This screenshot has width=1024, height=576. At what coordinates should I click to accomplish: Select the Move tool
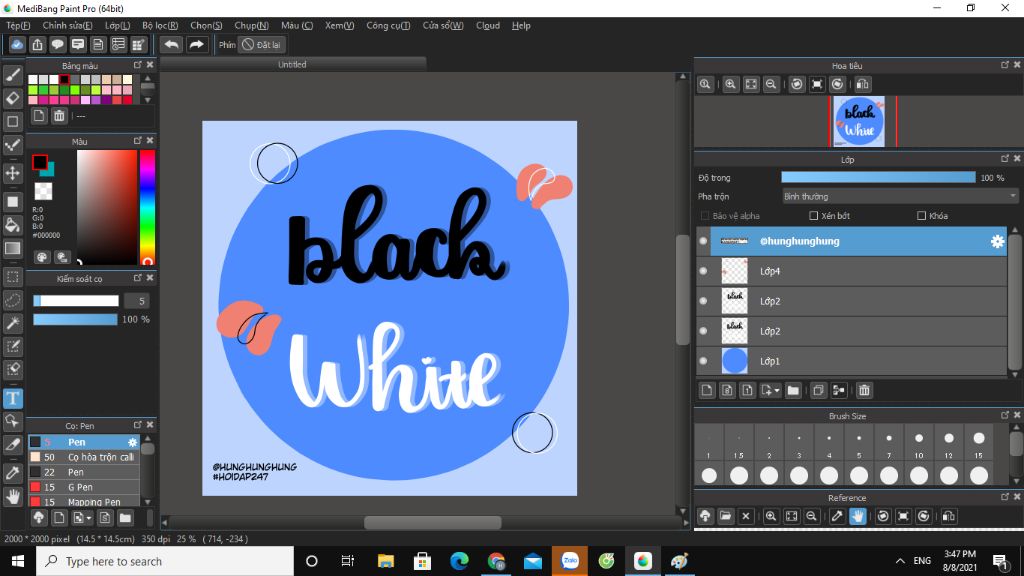click(x=12, y=173)
